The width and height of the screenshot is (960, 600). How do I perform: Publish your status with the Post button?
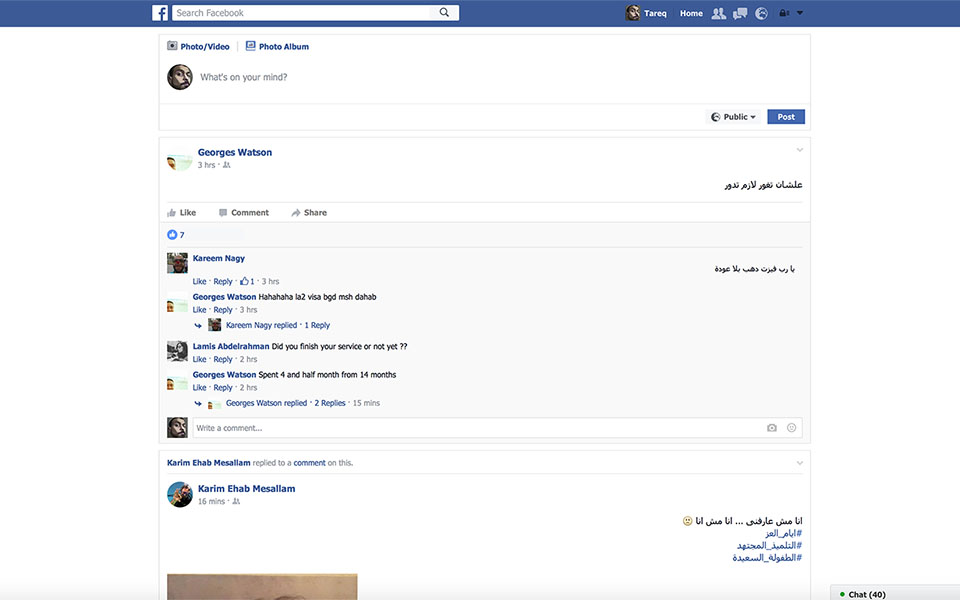pyautogui.click(x=786, y=116)
